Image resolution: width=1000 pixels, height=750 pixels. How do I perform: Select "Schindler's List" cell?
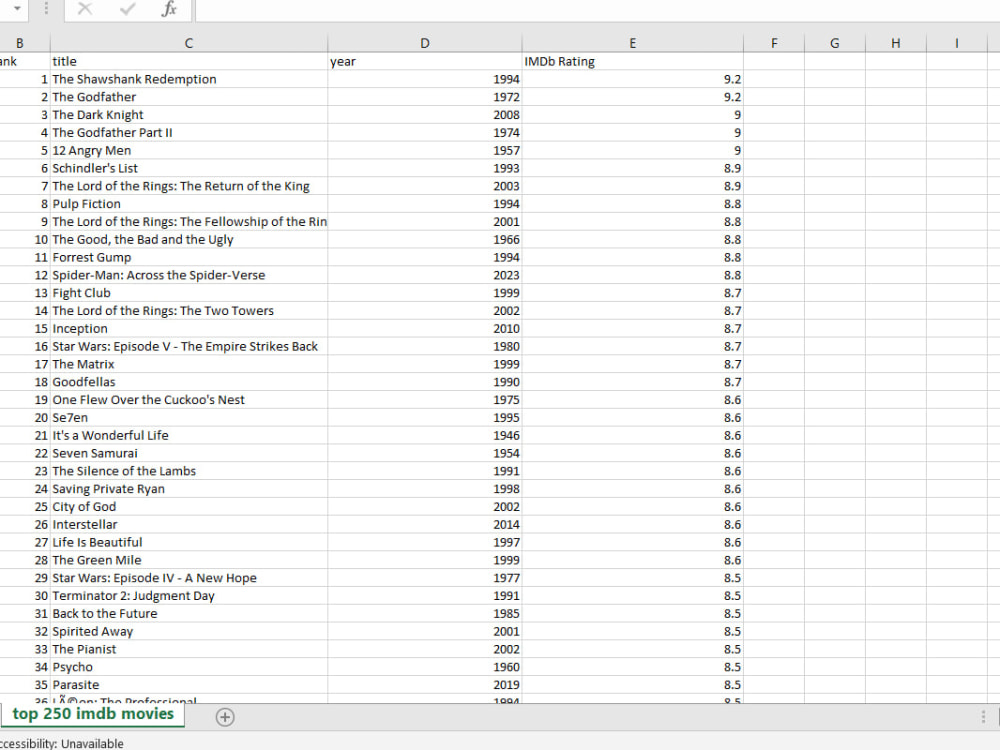(x=189, y=168)
